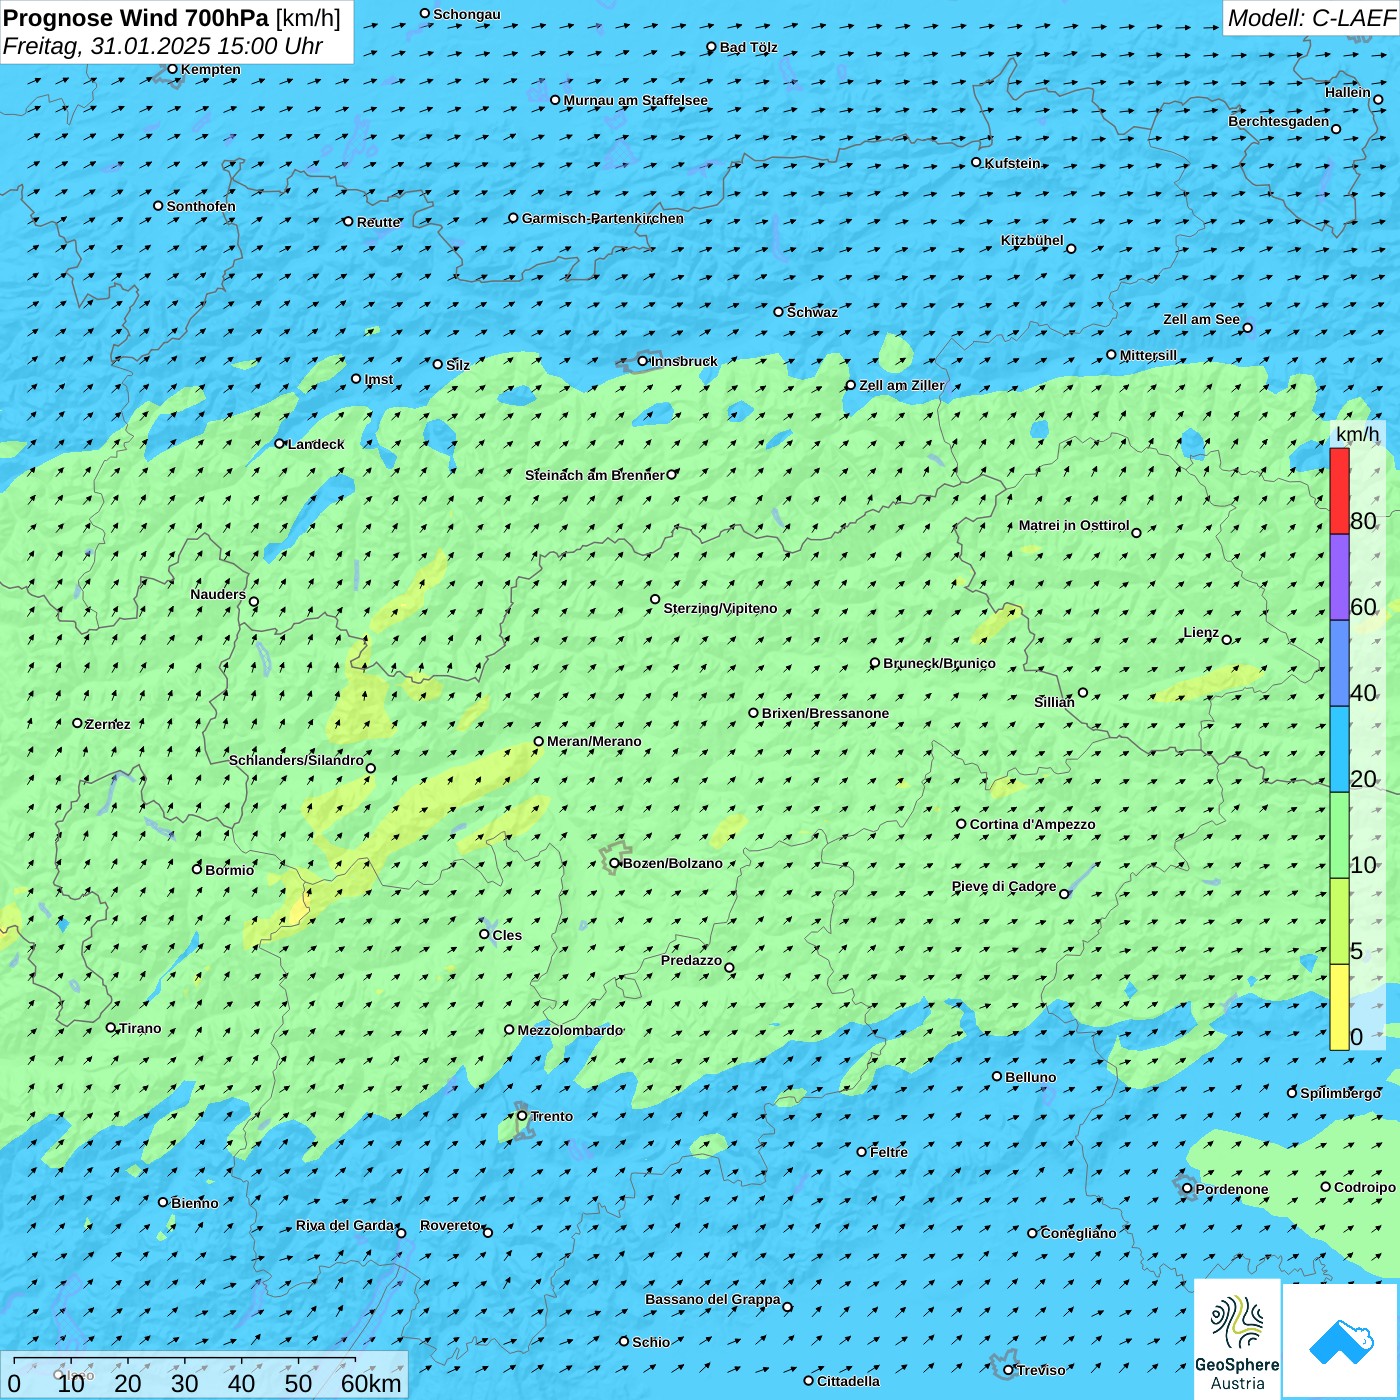Click the Cles town marker
Image resolution: width=1400 pixels, height=1400 pixels.
(484, 934)
